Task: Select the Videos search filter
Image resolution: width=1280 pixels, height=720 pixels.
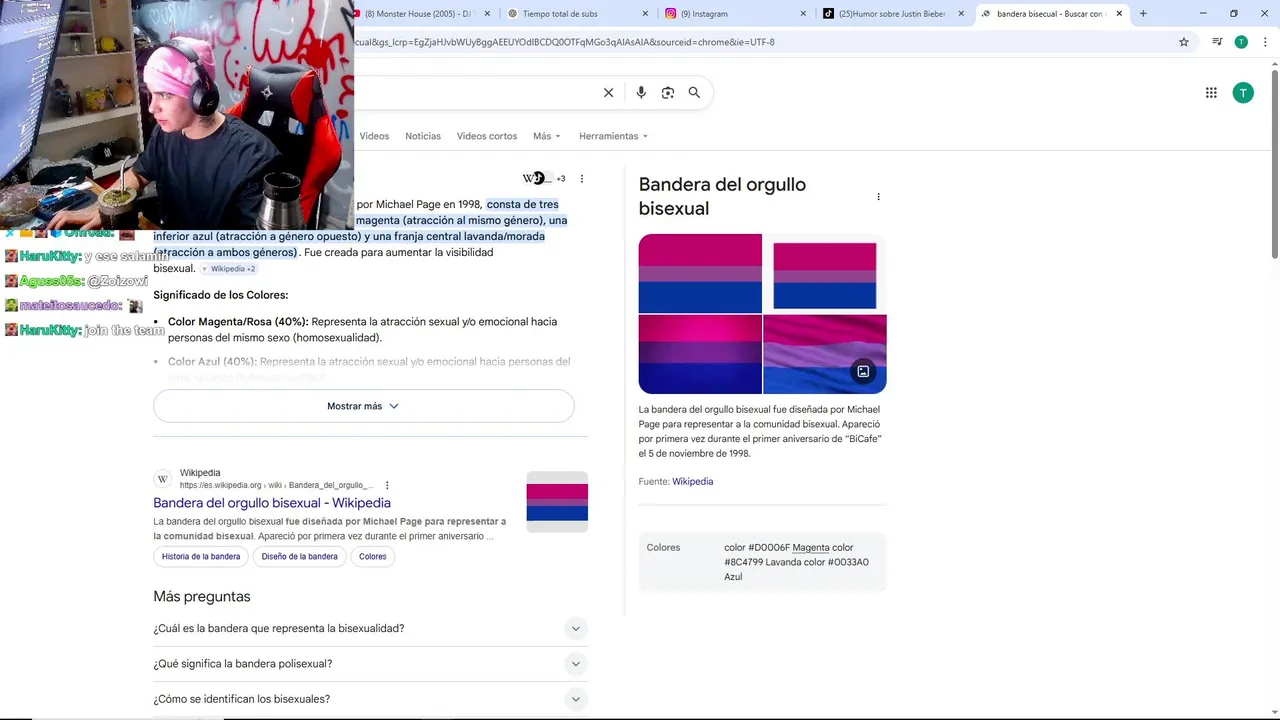Action: tap(374, 136)
